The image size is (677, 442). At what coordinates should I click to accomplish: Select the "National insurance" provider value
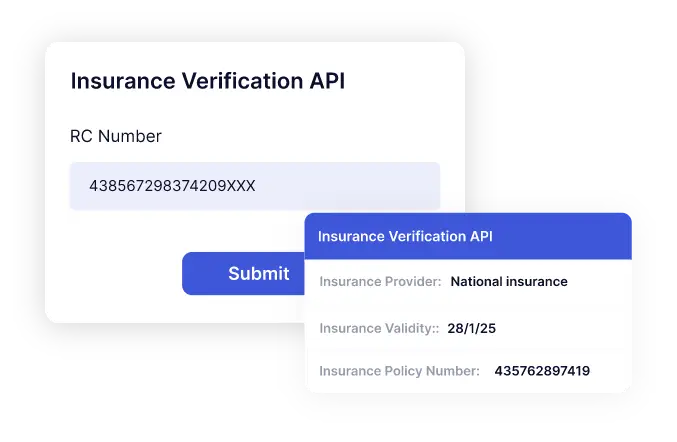click(x=509, y=282)
